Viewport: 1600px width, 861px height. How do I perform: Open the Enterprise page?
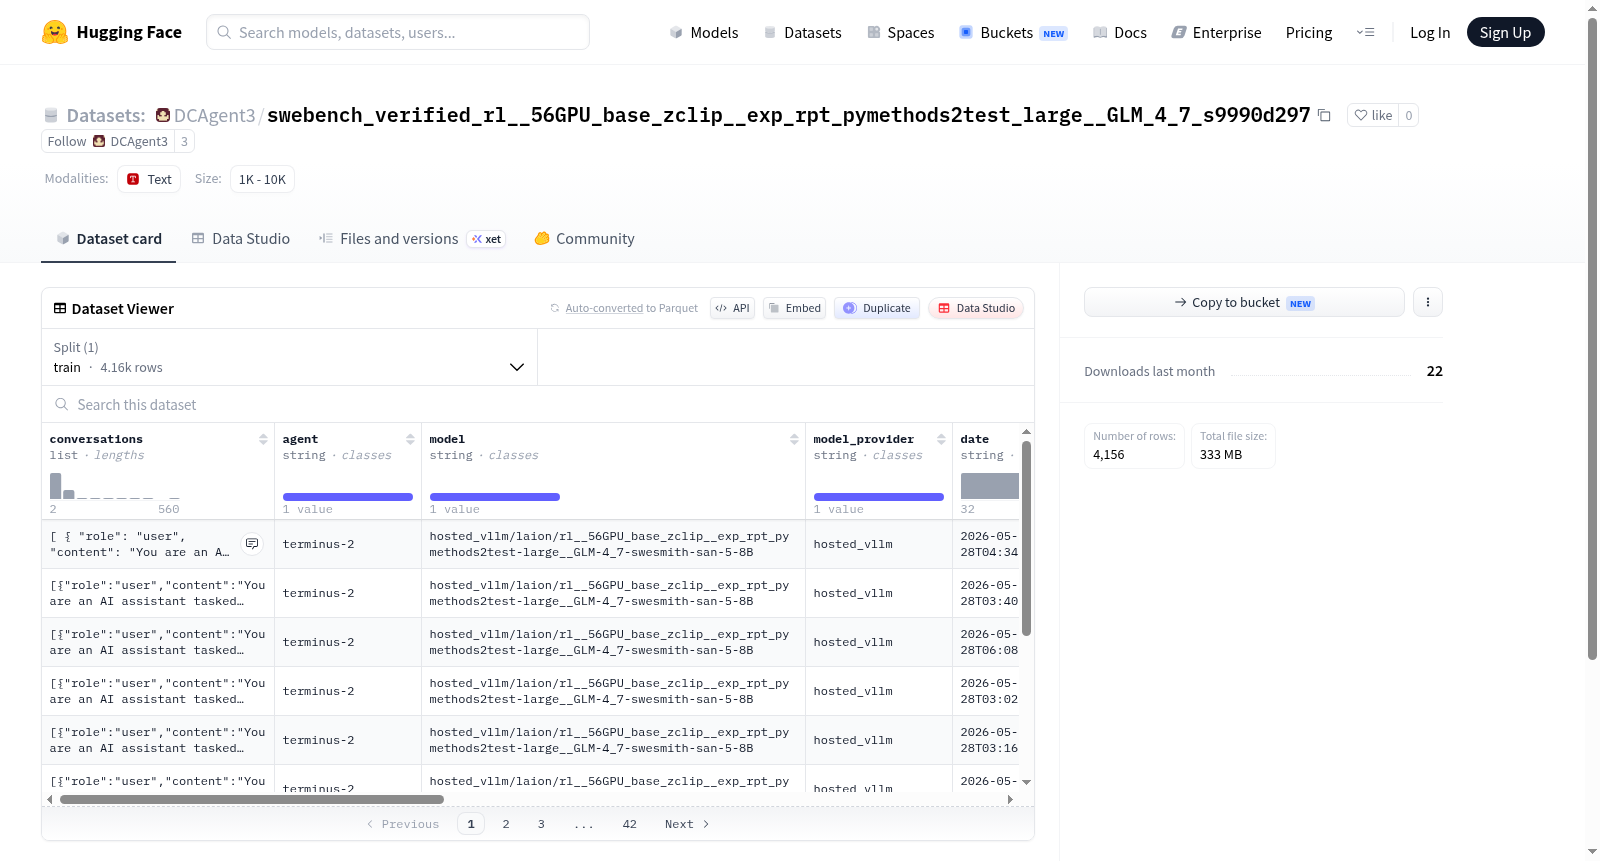point(1216,32)
